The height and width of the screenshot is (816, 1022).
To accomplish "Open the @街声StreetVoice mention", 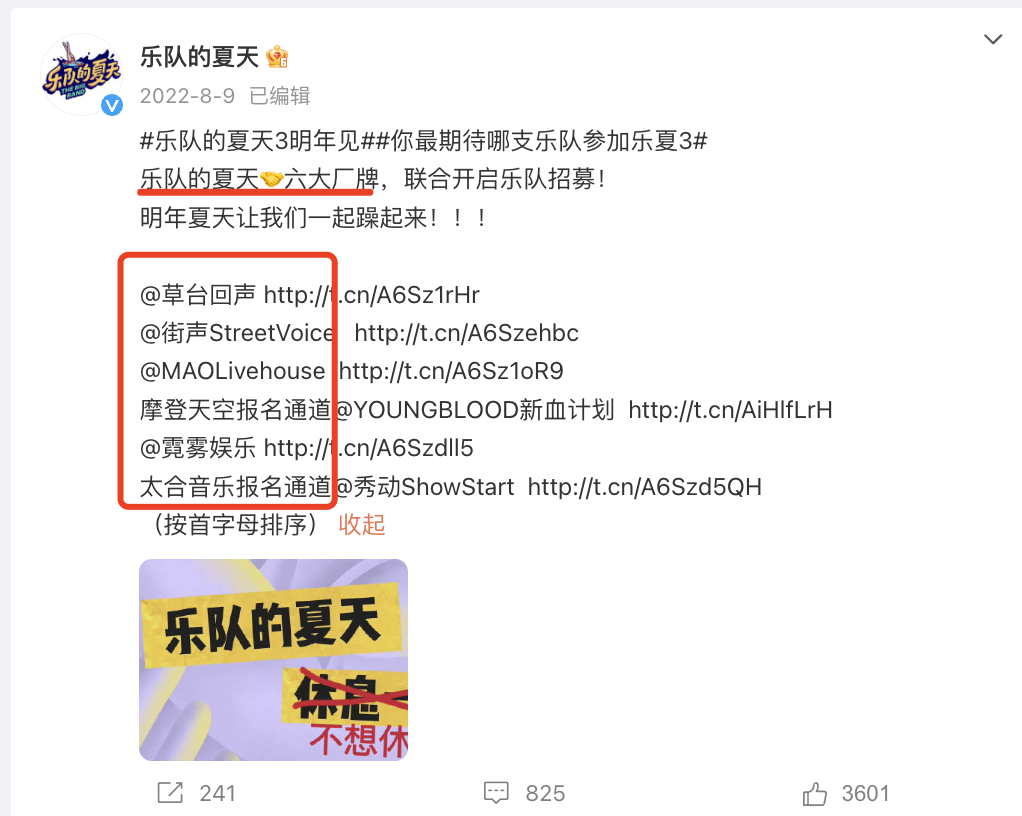I will [x=237, y=333].
